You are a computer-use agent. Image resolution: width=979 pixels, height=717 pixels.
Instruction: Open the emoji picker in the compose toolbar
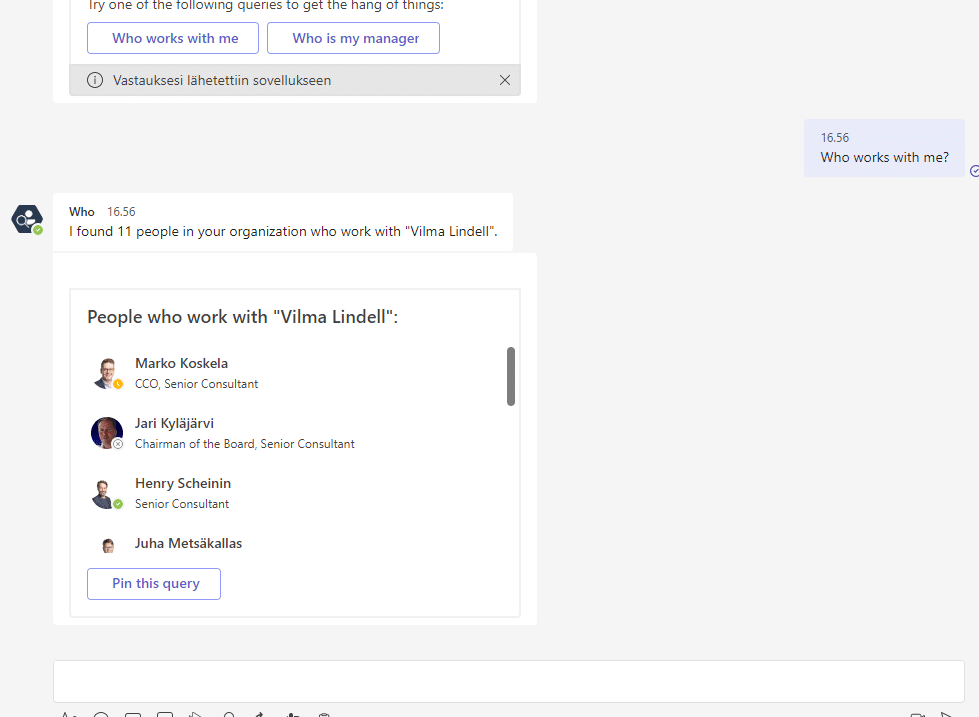coord(101,715)
